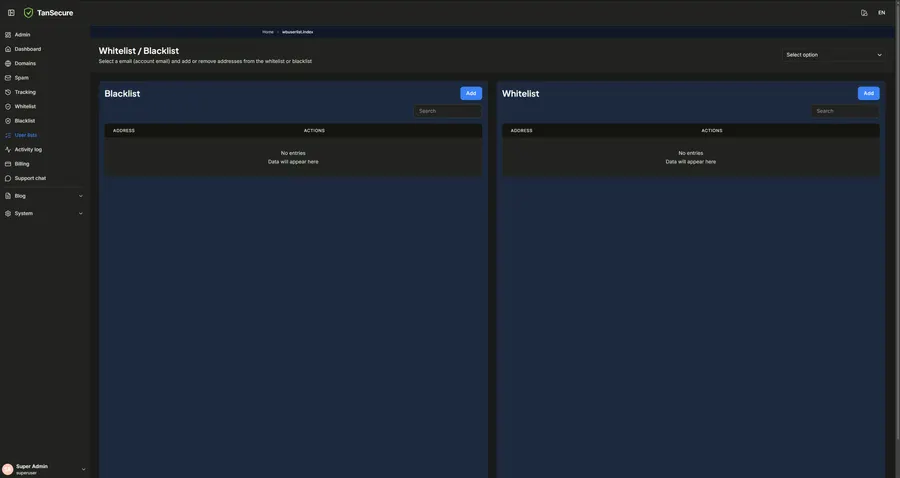
Task: Add an address to the Blacklist
Action: [x=471, y=94]
